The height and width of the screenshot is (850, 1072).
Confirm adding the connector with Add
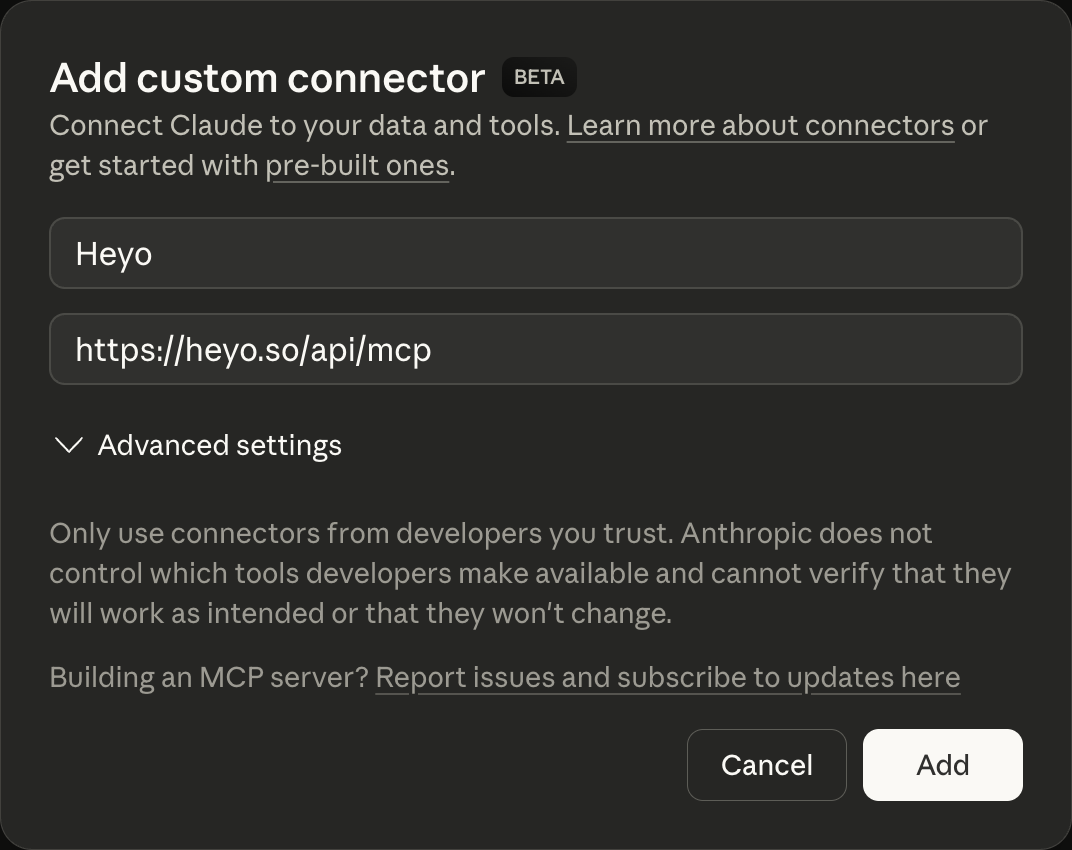(x=942, y=765)
